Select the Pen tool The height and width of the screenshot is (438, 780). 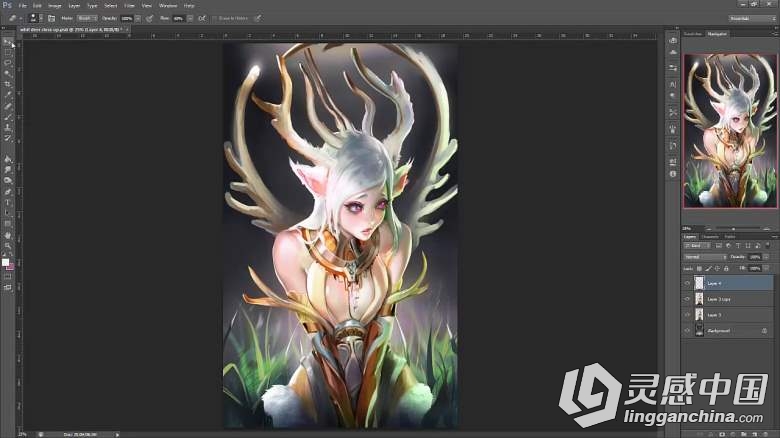tap(7, 192)
